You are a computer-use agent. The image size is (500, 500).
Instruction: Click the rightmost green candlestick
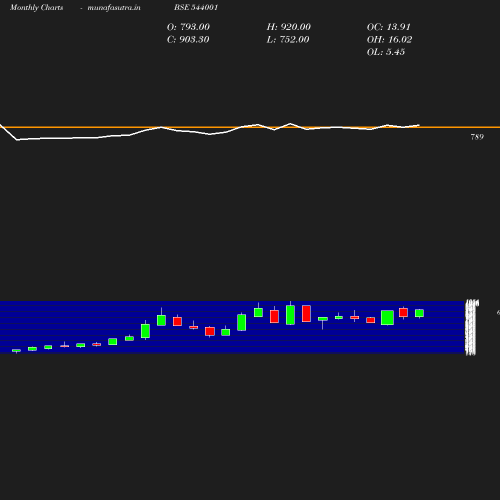point(419,313)
